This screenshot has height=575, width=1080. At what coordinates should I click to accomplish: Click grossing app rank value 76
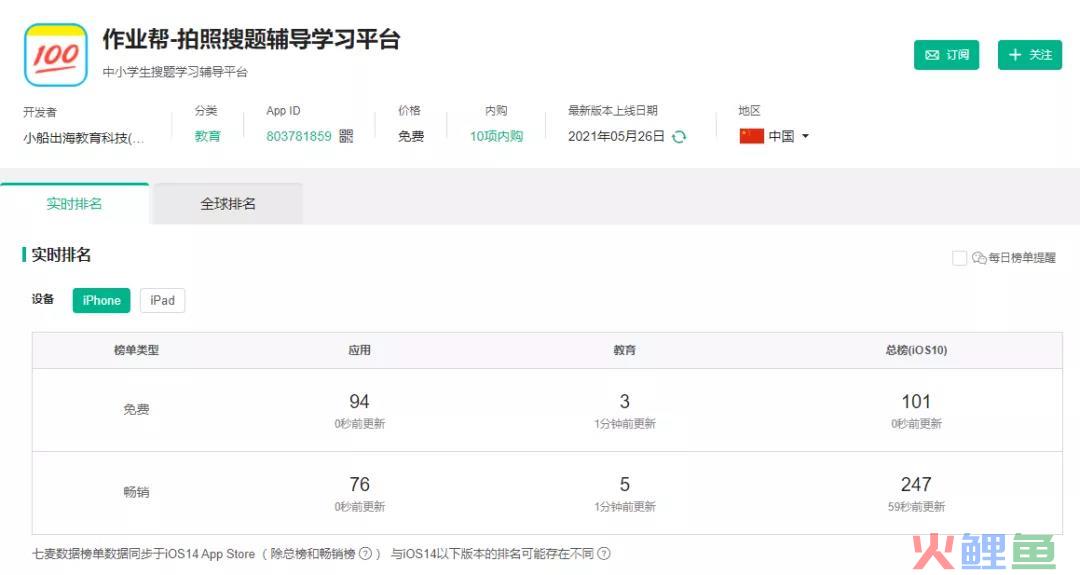(360, 484)
